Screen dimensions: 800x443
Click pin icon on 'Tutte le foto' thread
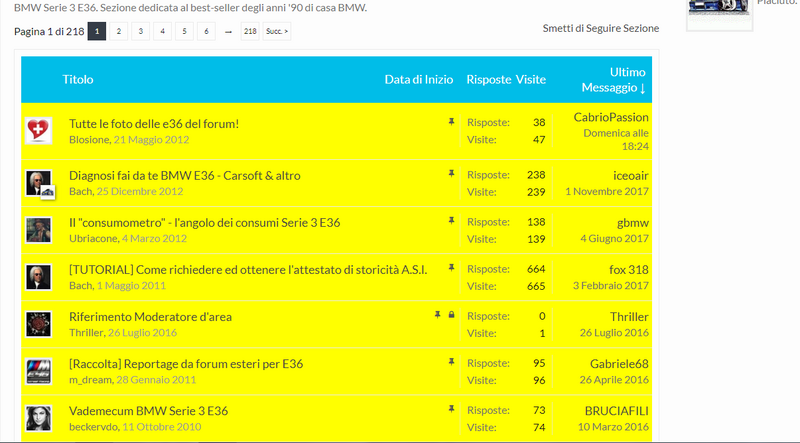tap(451, 122)
